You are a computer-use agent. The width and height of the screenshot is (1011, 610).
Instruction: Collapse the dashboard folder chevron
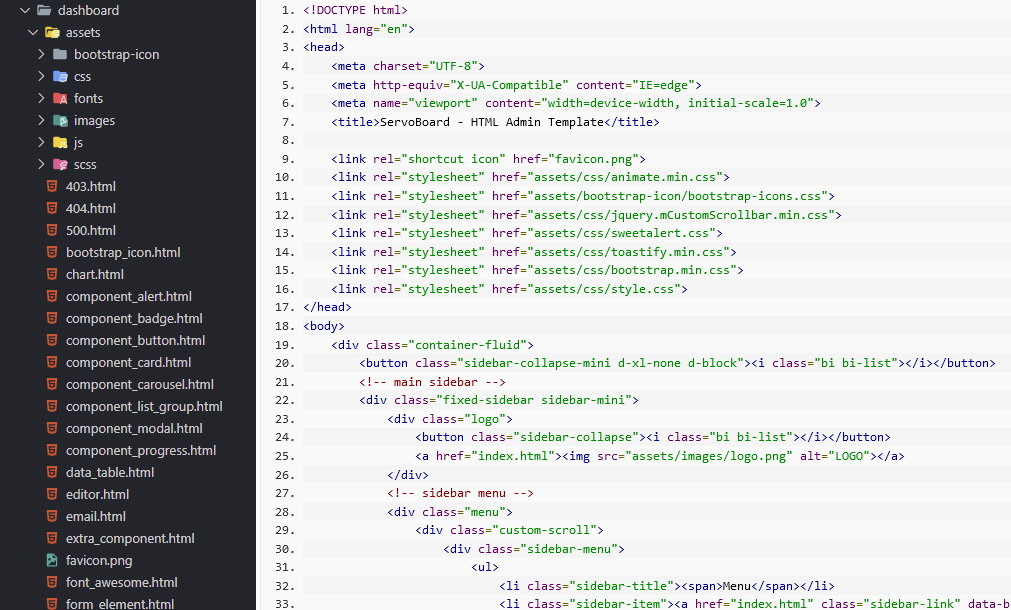click(25, 10)
